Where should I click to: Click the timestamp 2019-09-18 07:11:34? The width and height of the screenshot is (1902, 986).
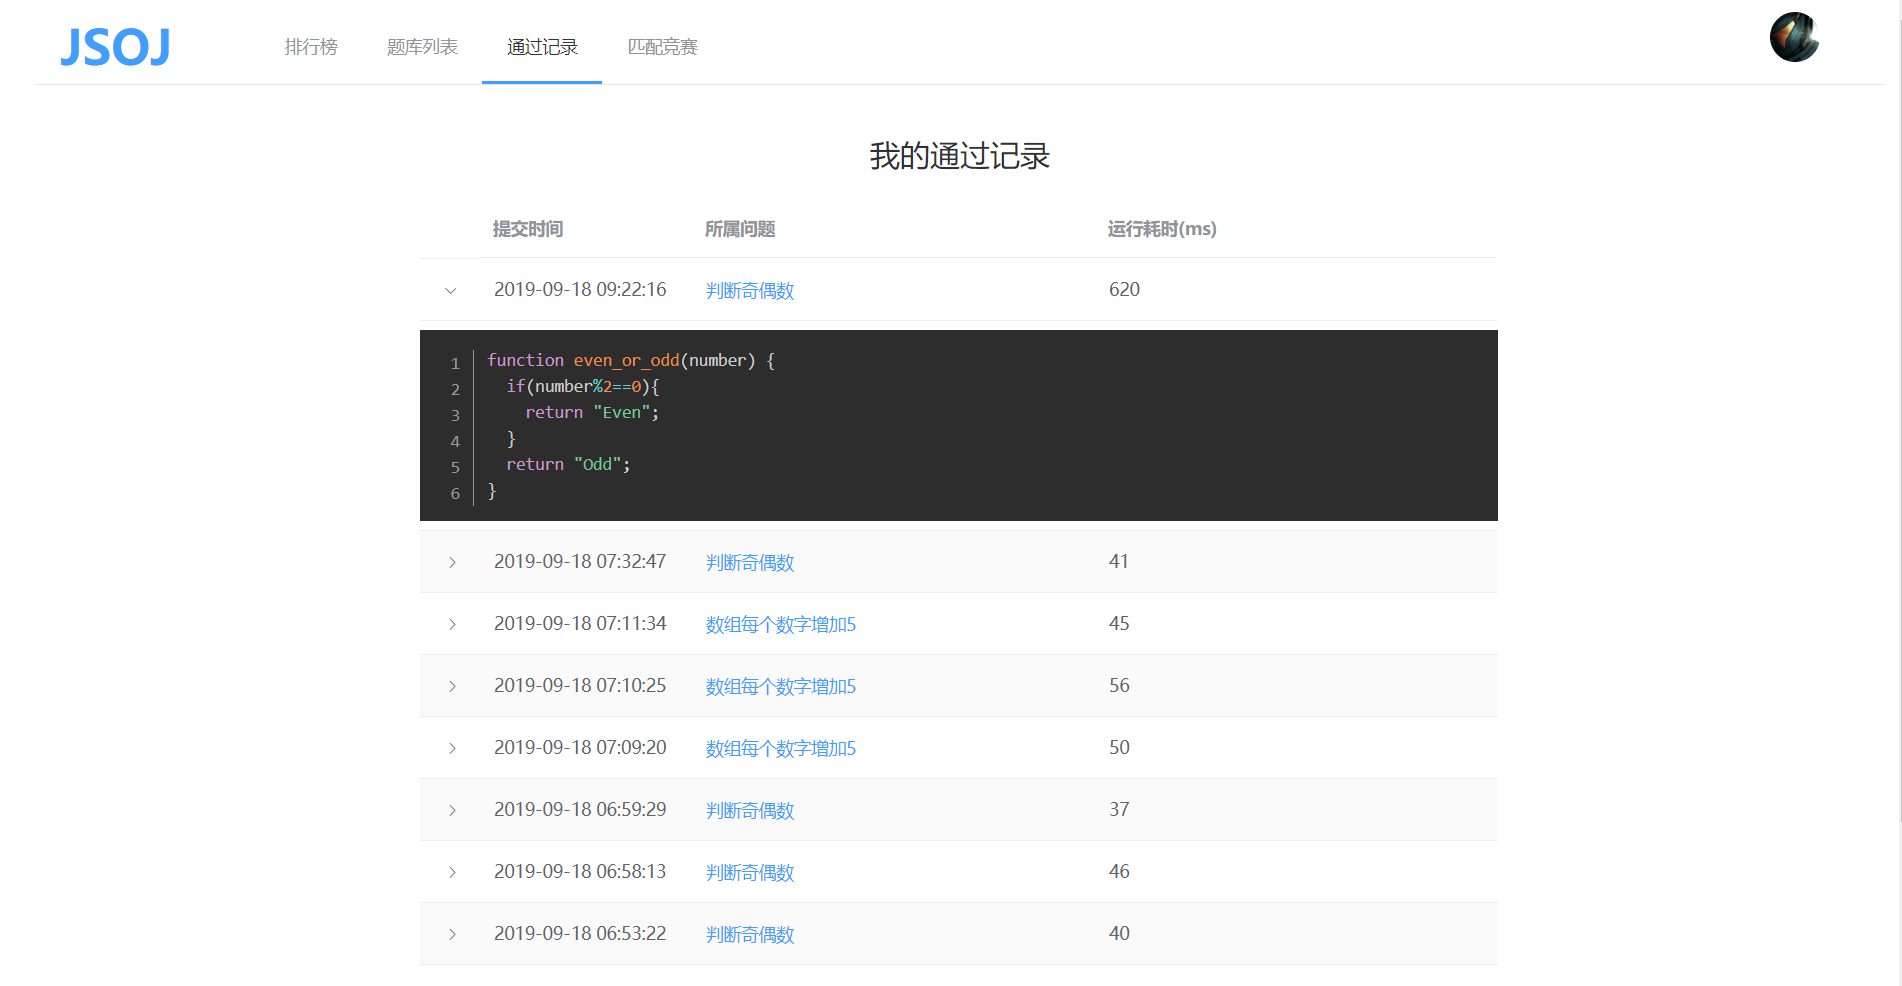pos(580,623)
